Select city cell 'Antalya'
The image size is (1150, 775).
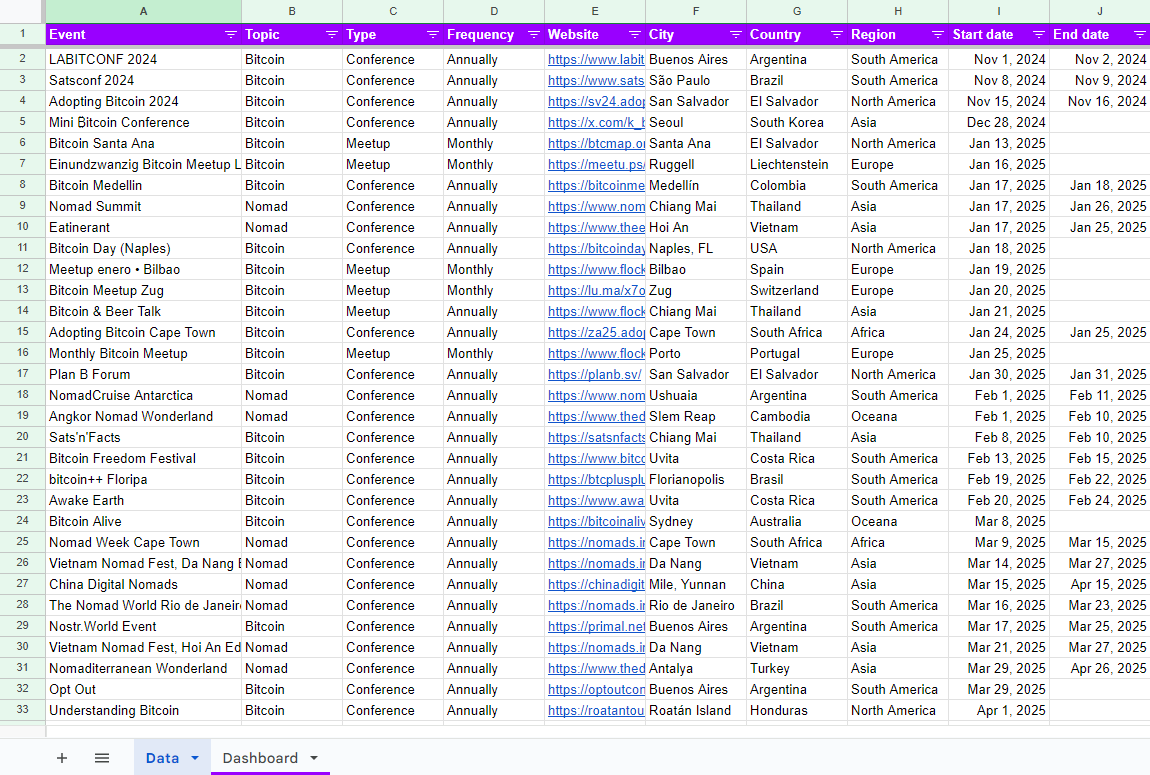pos(696,668)
